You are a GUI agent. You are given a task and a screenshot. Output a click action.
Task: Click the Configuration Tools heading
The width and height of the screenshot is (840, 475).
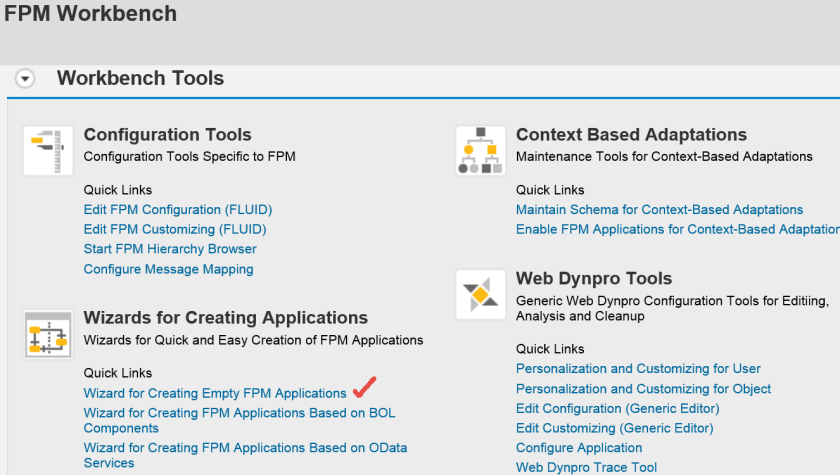tap(167, 134)
